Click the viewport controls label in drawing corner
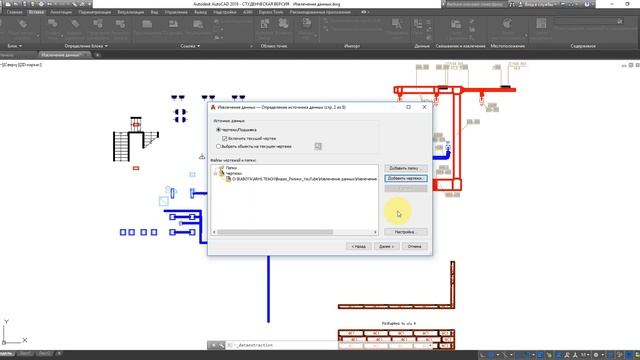 pyautogui.click(x=22, y=64)
